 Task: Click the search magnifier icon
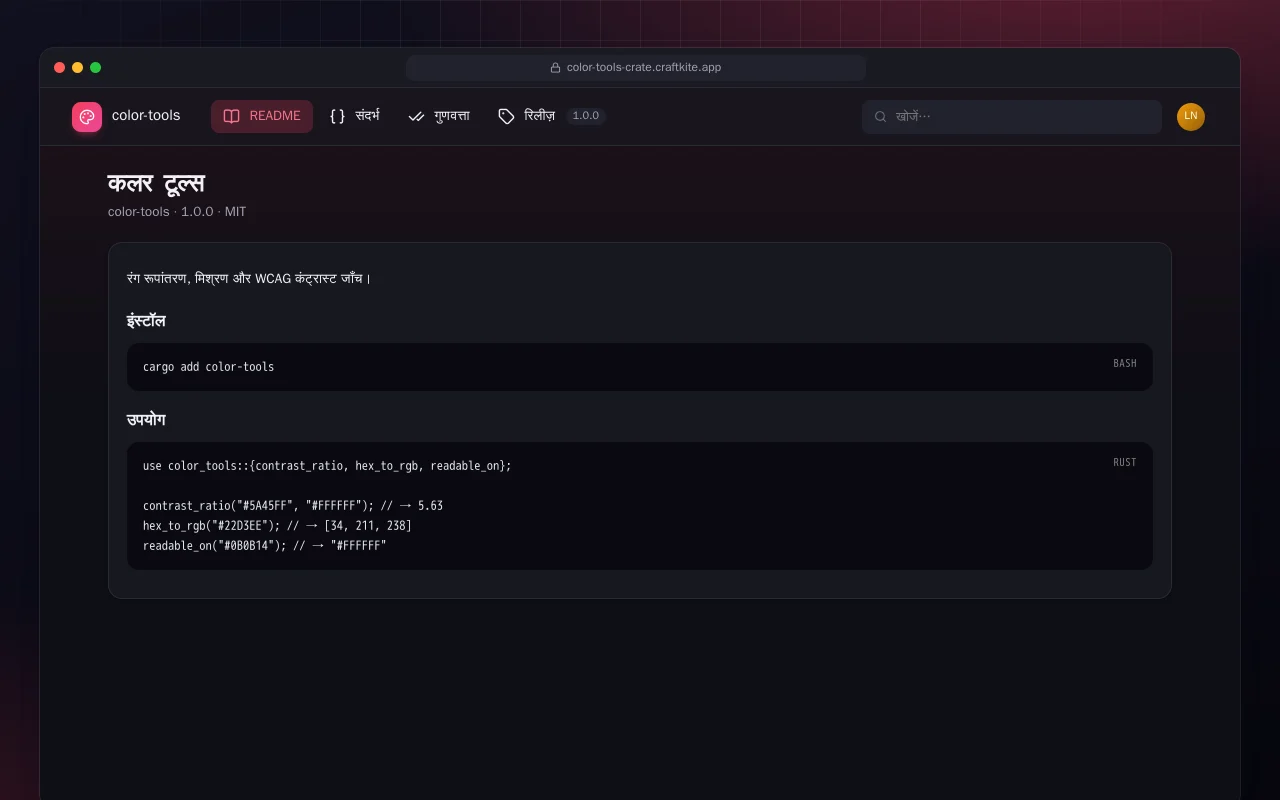(881, 116)
